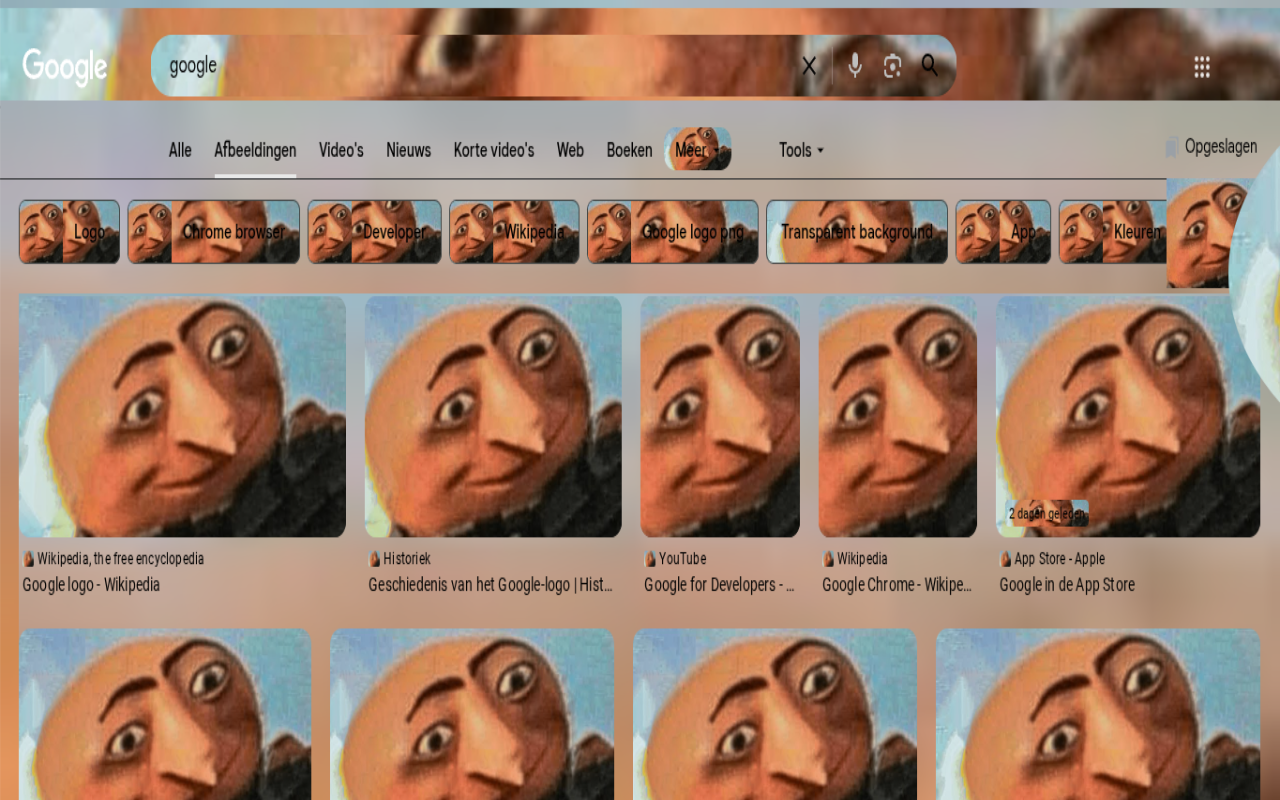The height and width of the screenshot is (800, 1280).
Task: Open image search with the camera lens icon
Action: pos(893,66)
